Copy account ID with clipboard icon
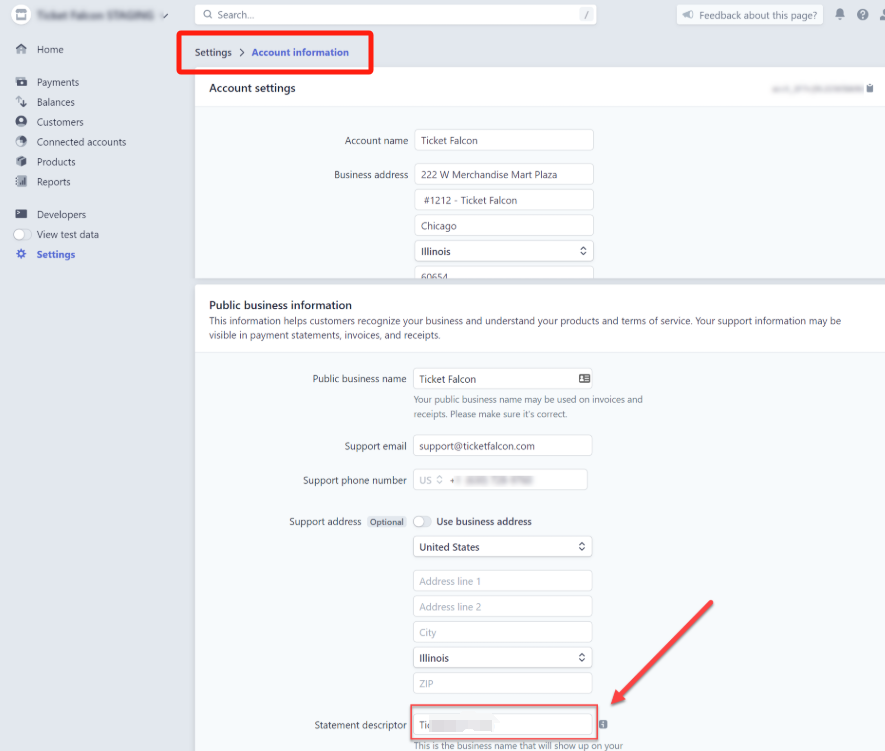 click(x=870, y=88)
